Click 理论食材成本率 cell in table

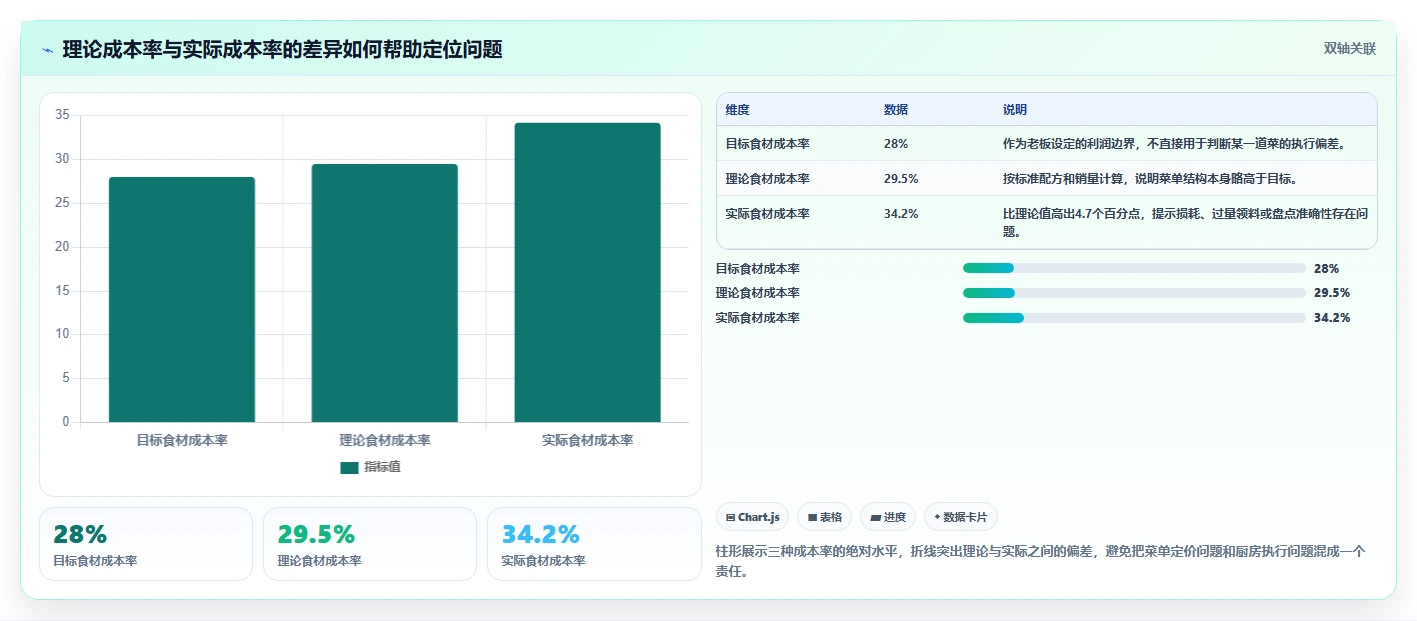tap(768, 179)
